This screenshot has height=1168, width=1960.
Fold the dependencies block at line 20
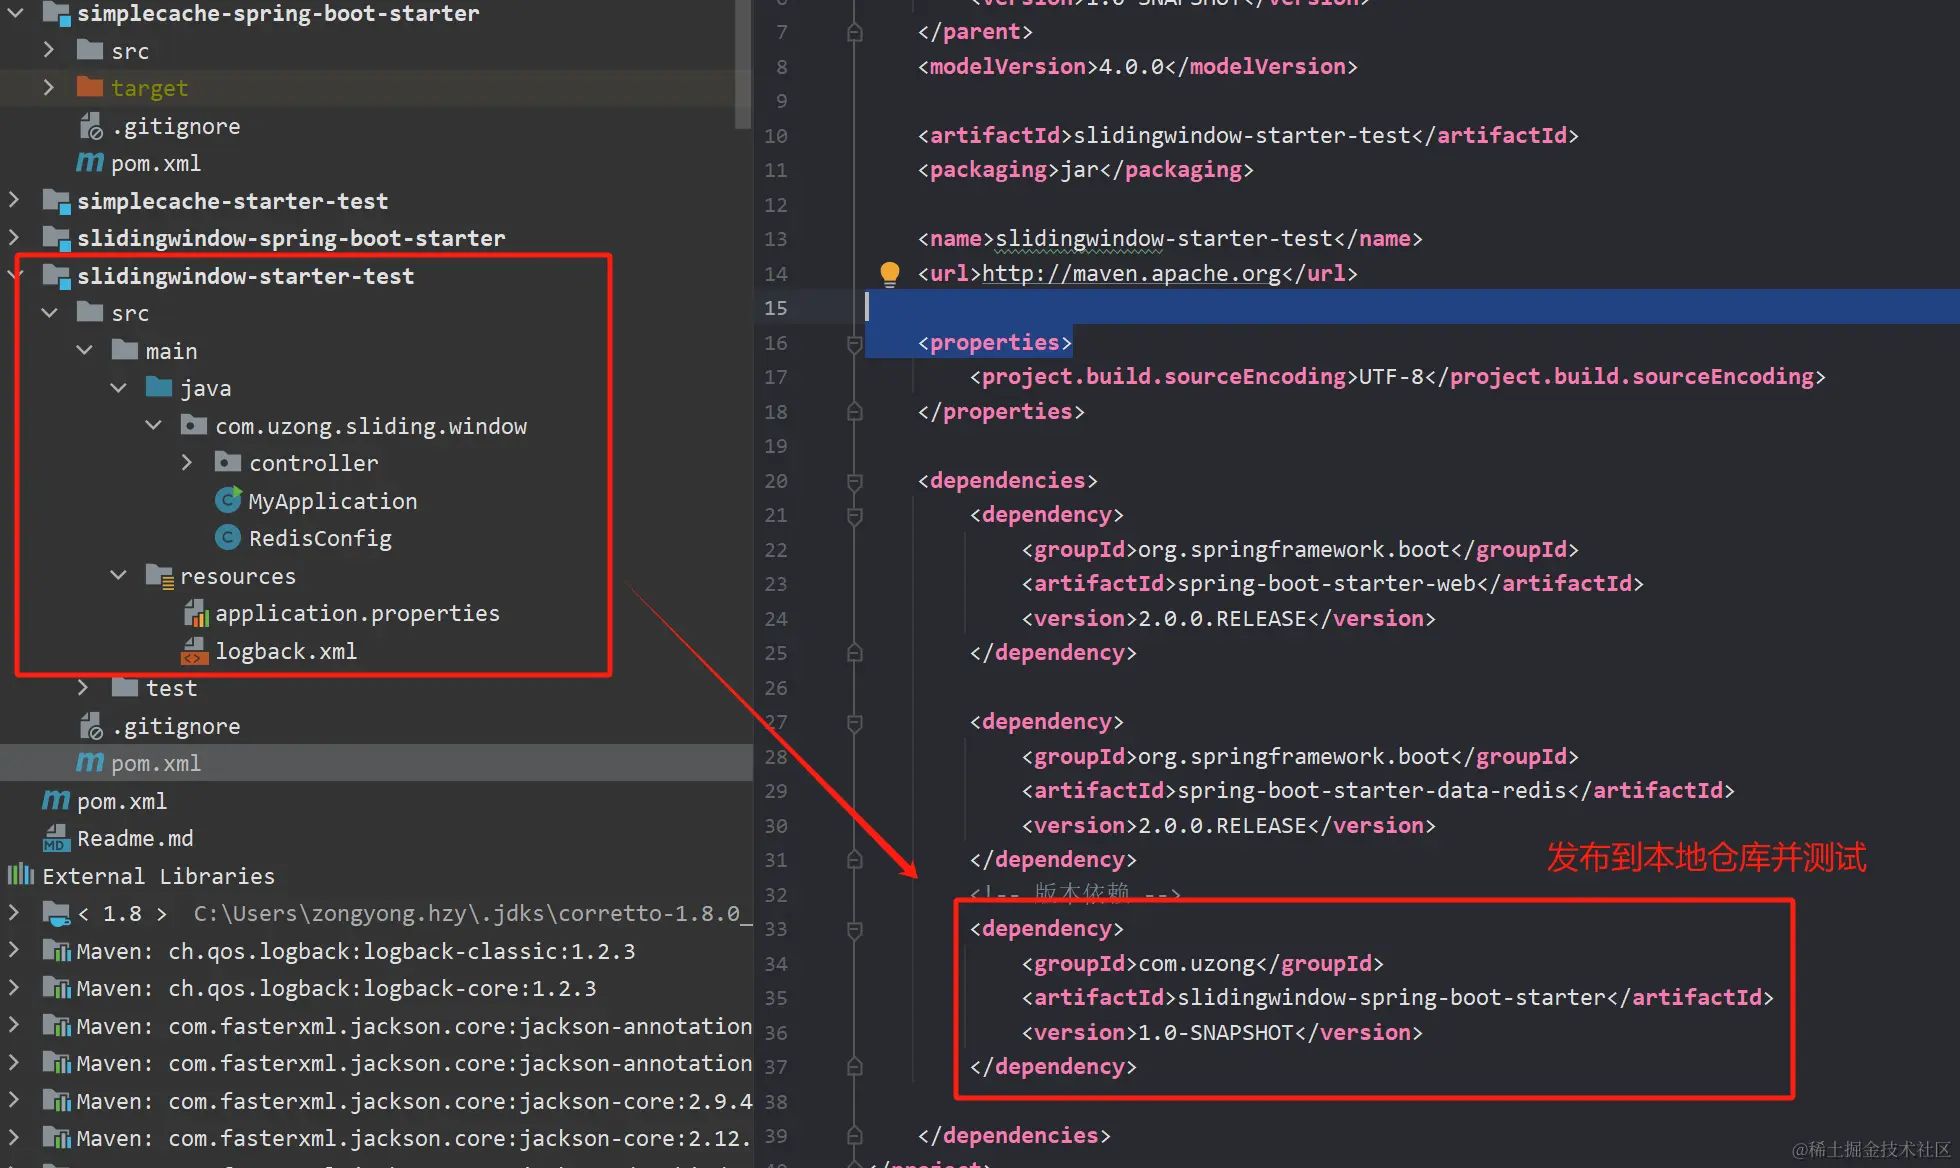point(854,481)
